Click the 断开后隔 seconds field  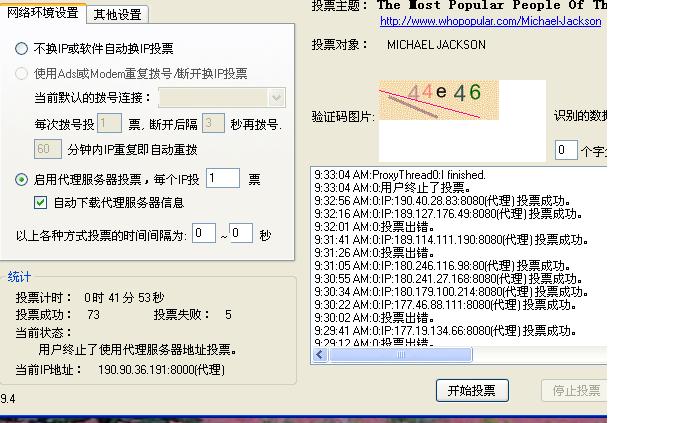pyautogui.click(x=213, y=124)
